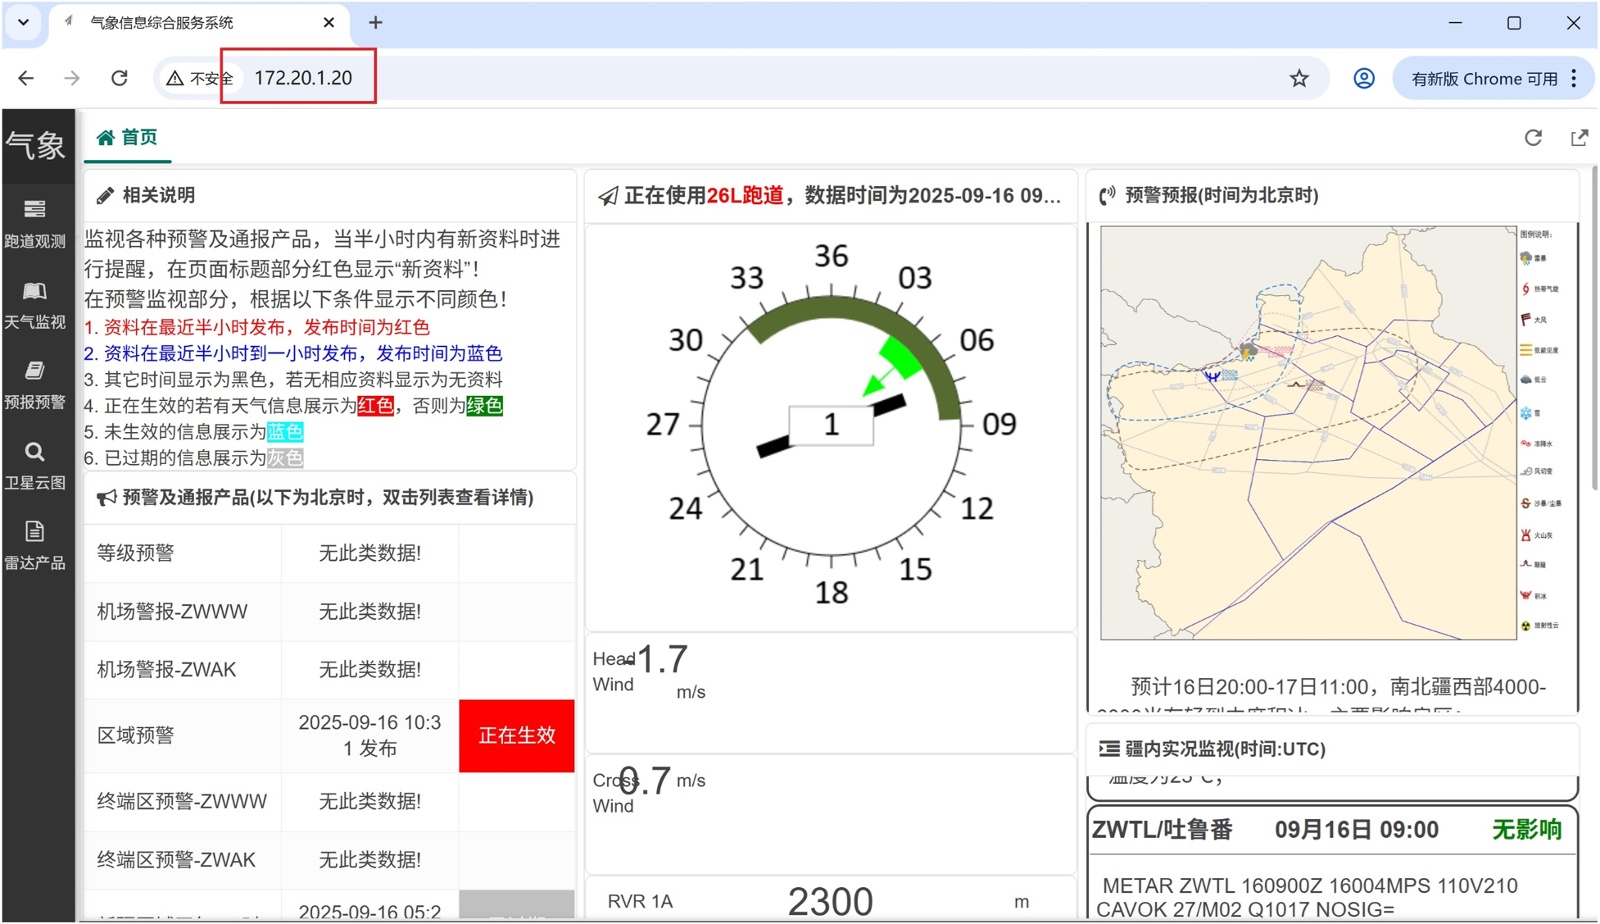Open Chrome three-dot menu
1600x924 pixels.
point(1574,78)
